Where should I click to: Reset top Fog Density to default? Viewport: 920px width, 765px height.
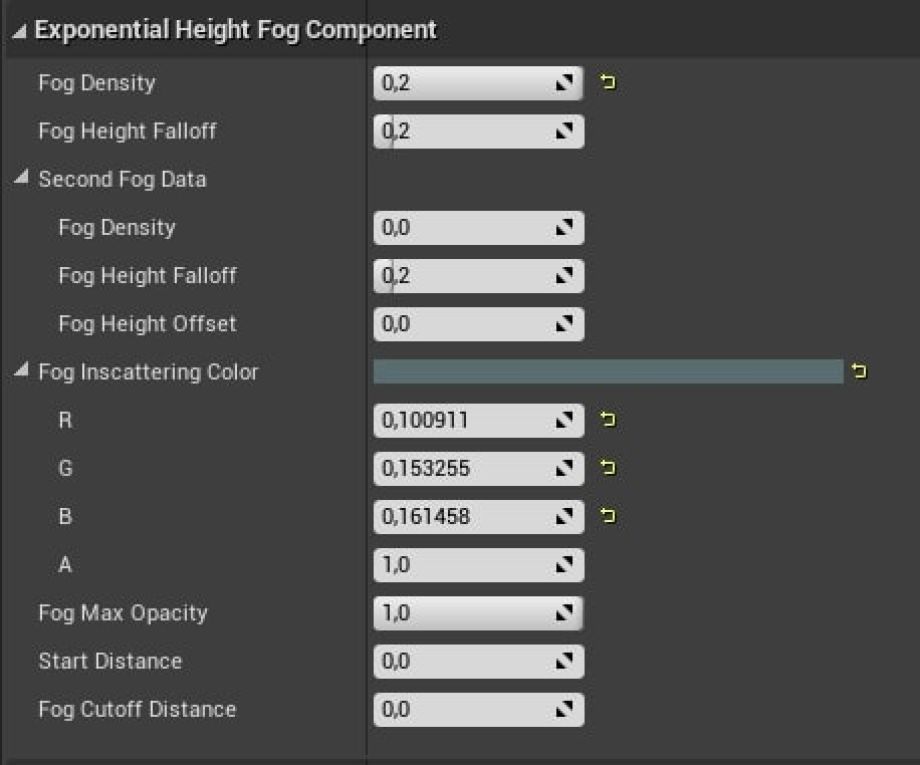click(x=607, y=83)
